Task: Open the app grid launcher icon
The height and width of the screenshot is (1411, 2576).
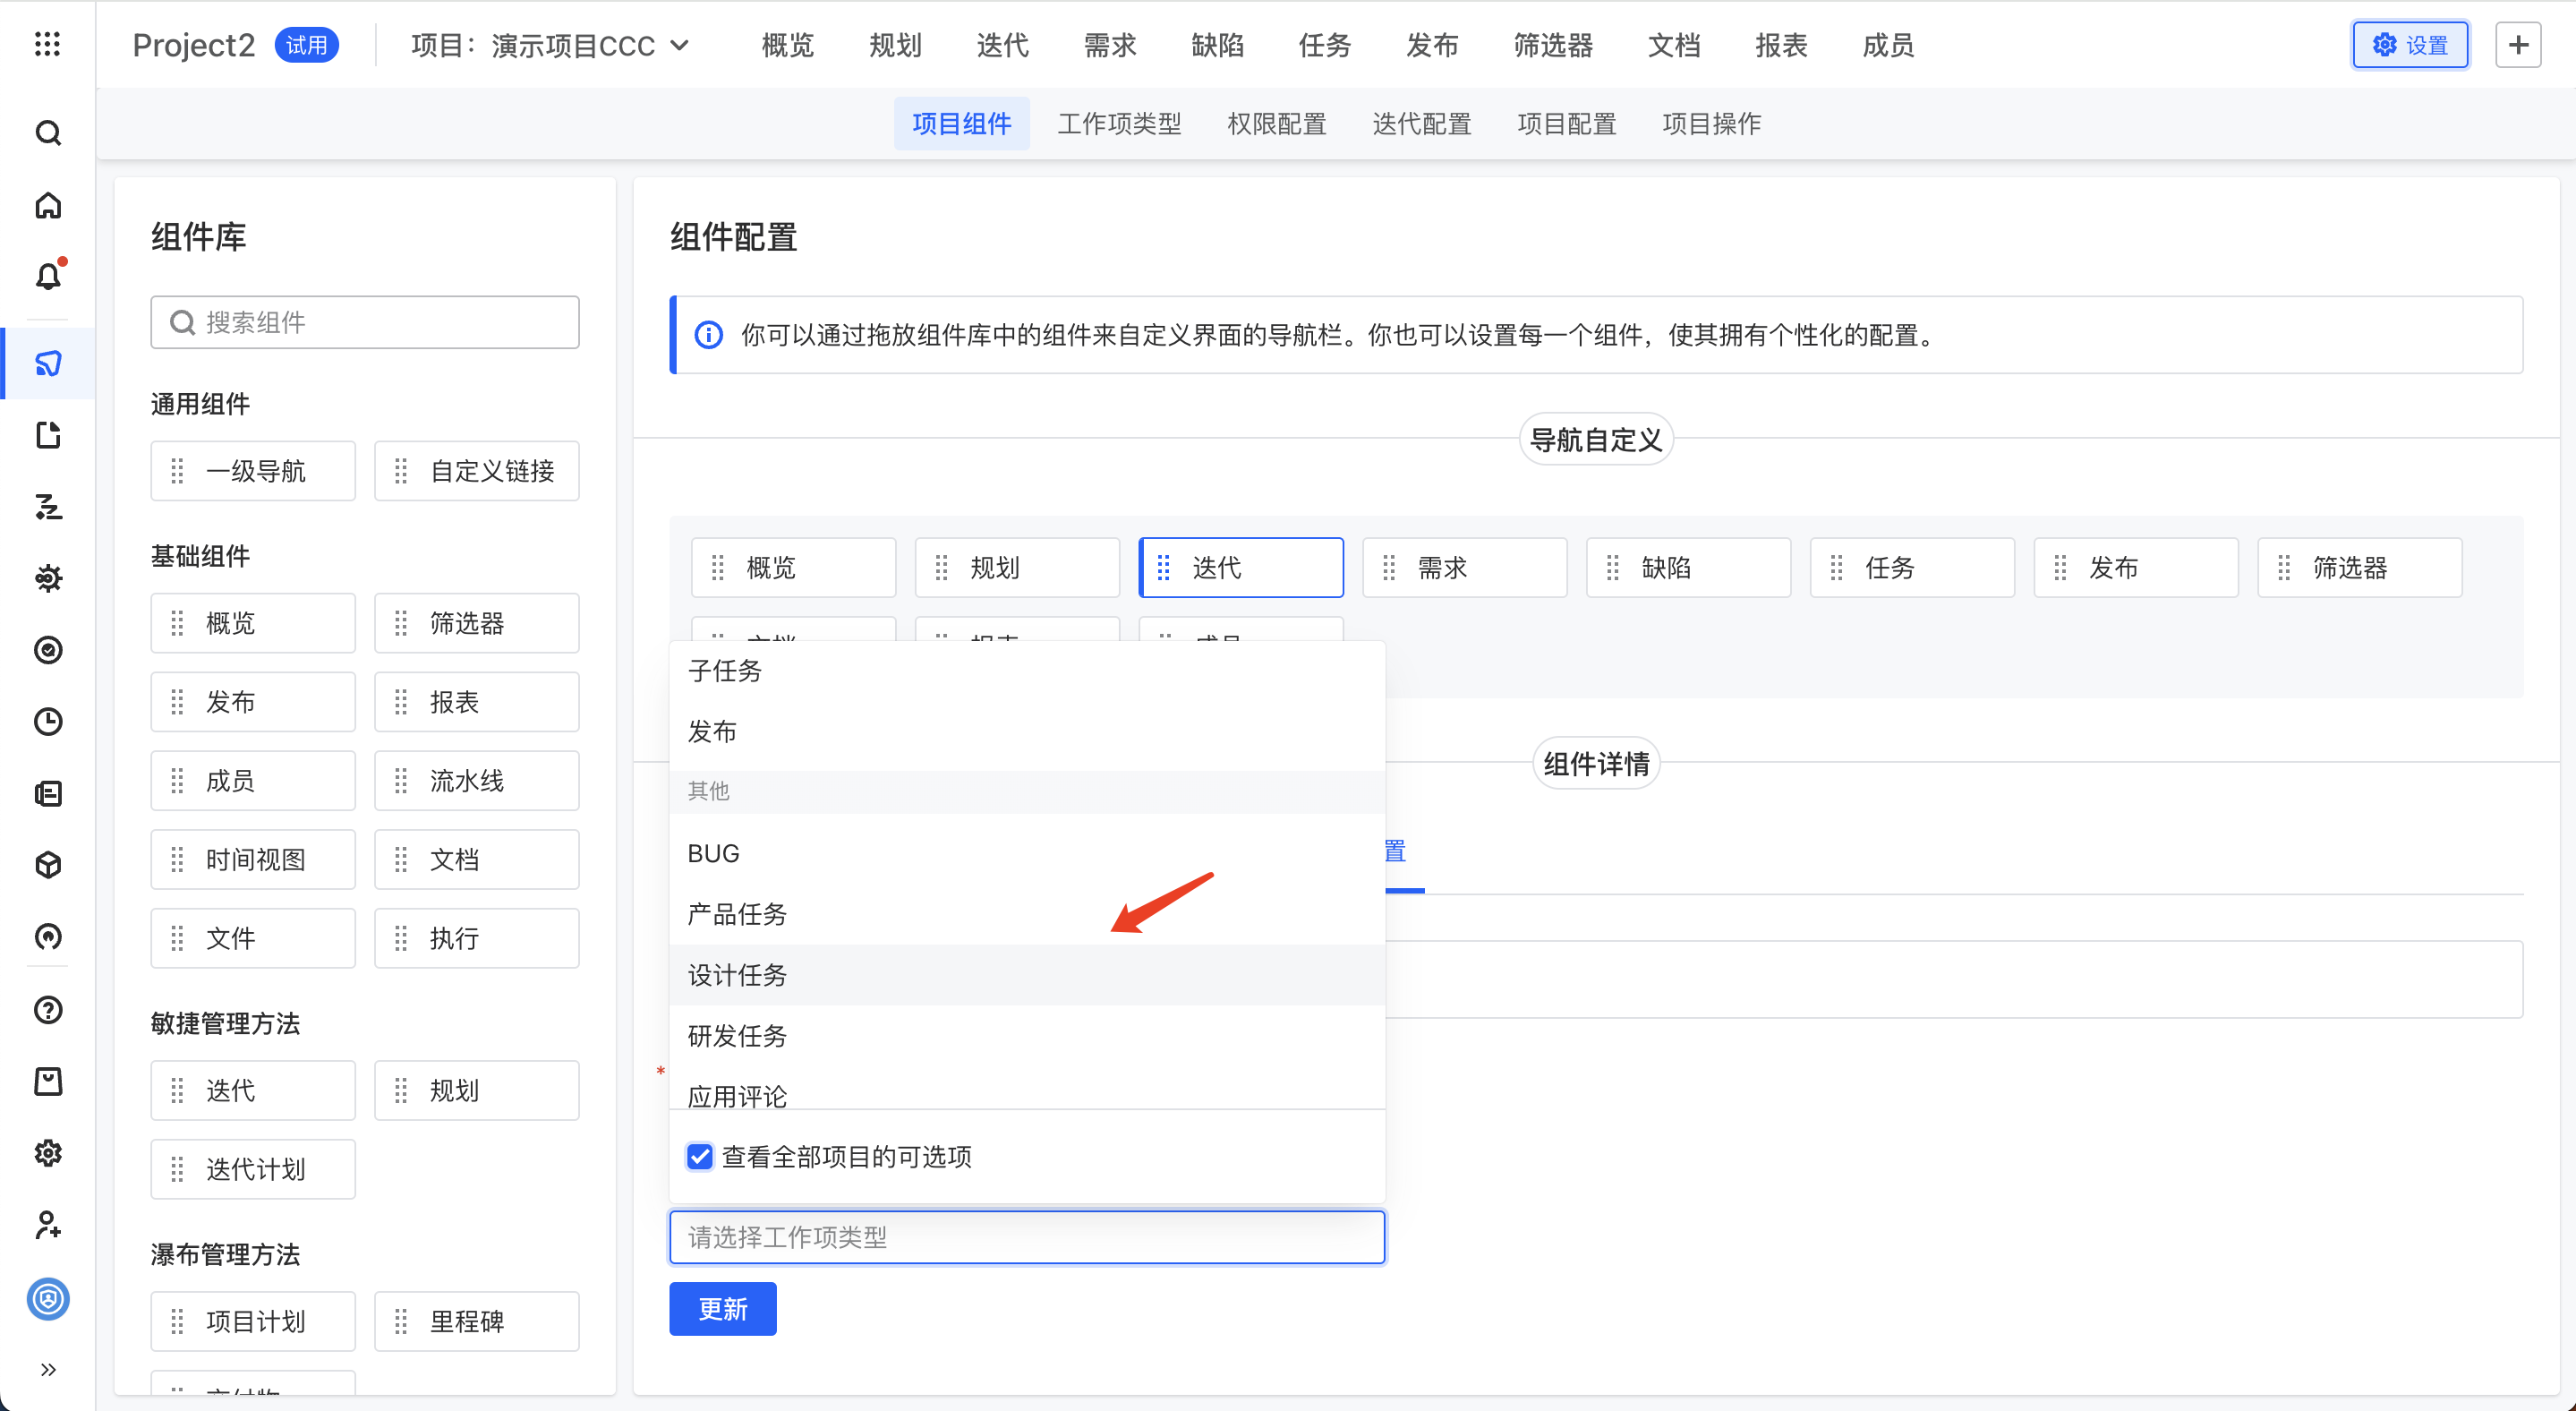Action: point(47,44)
